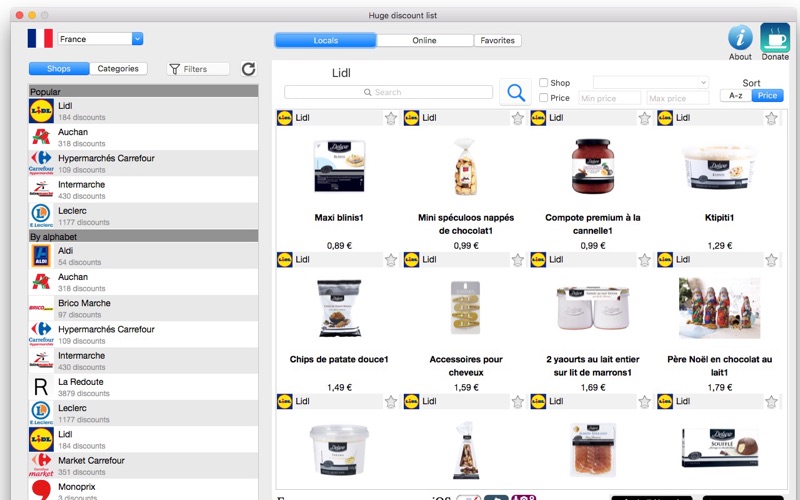Screen dimensions: 800x500
Task: Open Père Noël en chocolat image
Action: 719,308
